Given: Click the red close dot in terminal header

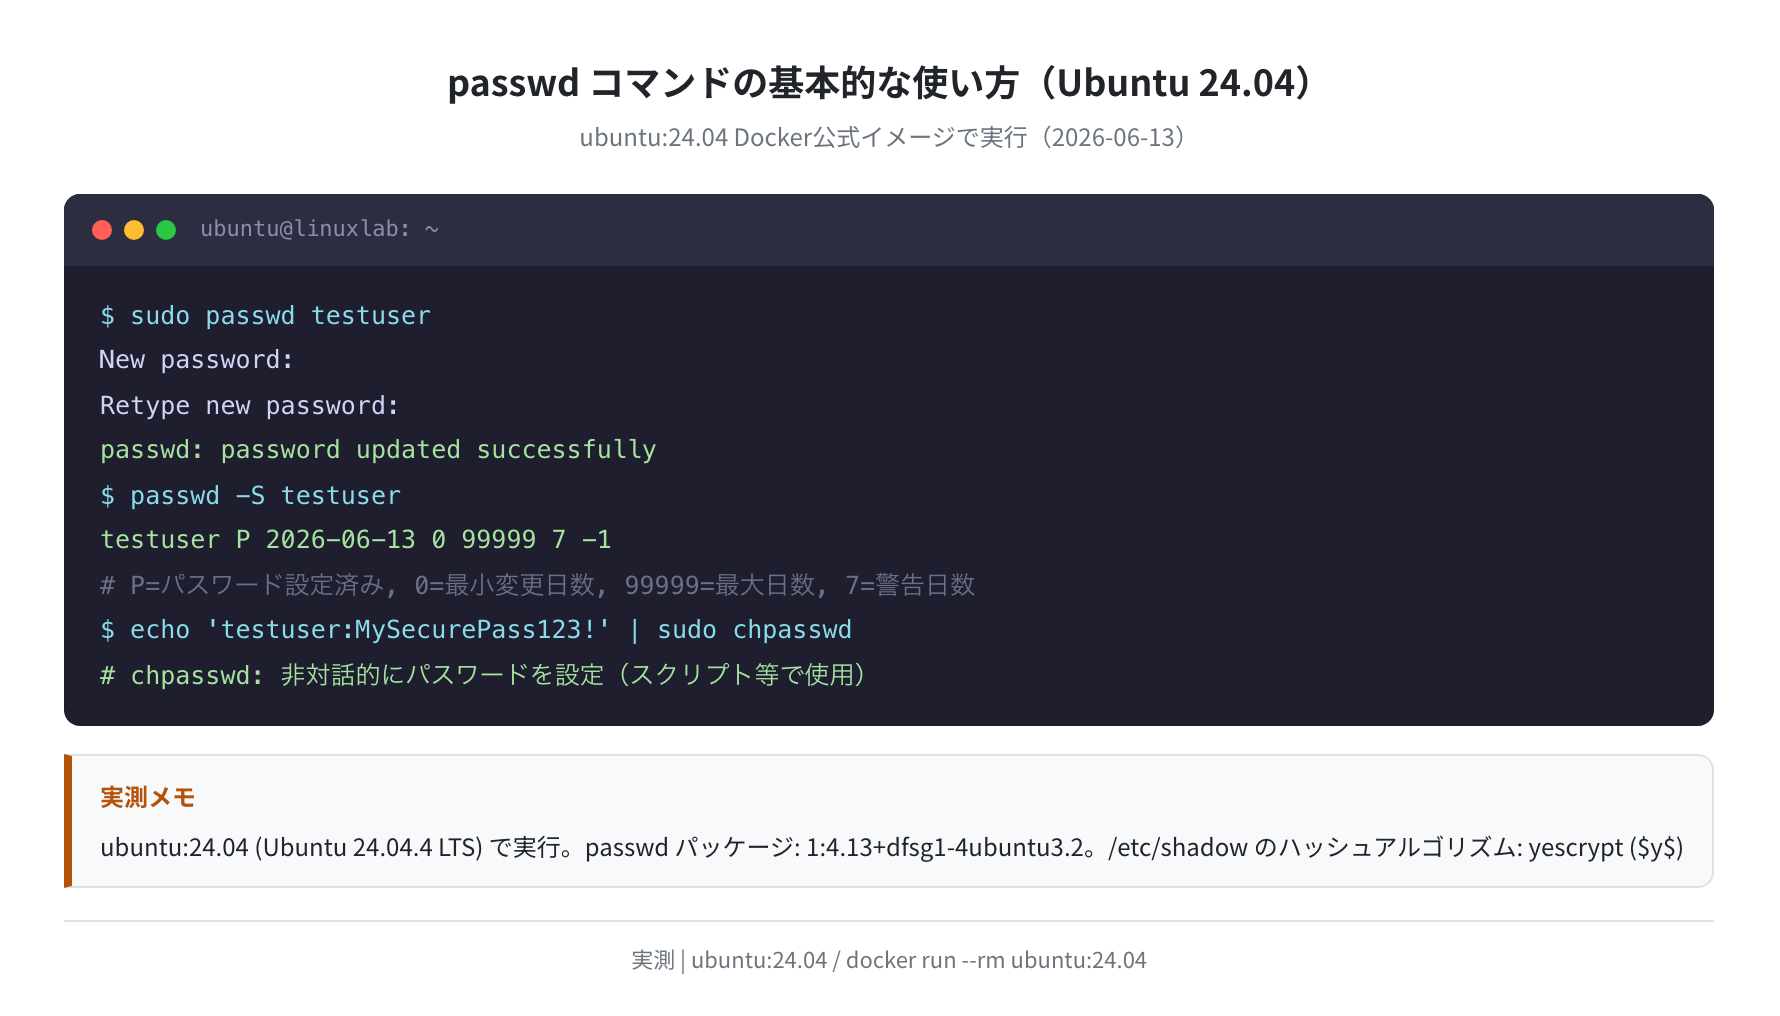Looking at the screenshot, I should point(102,230).
